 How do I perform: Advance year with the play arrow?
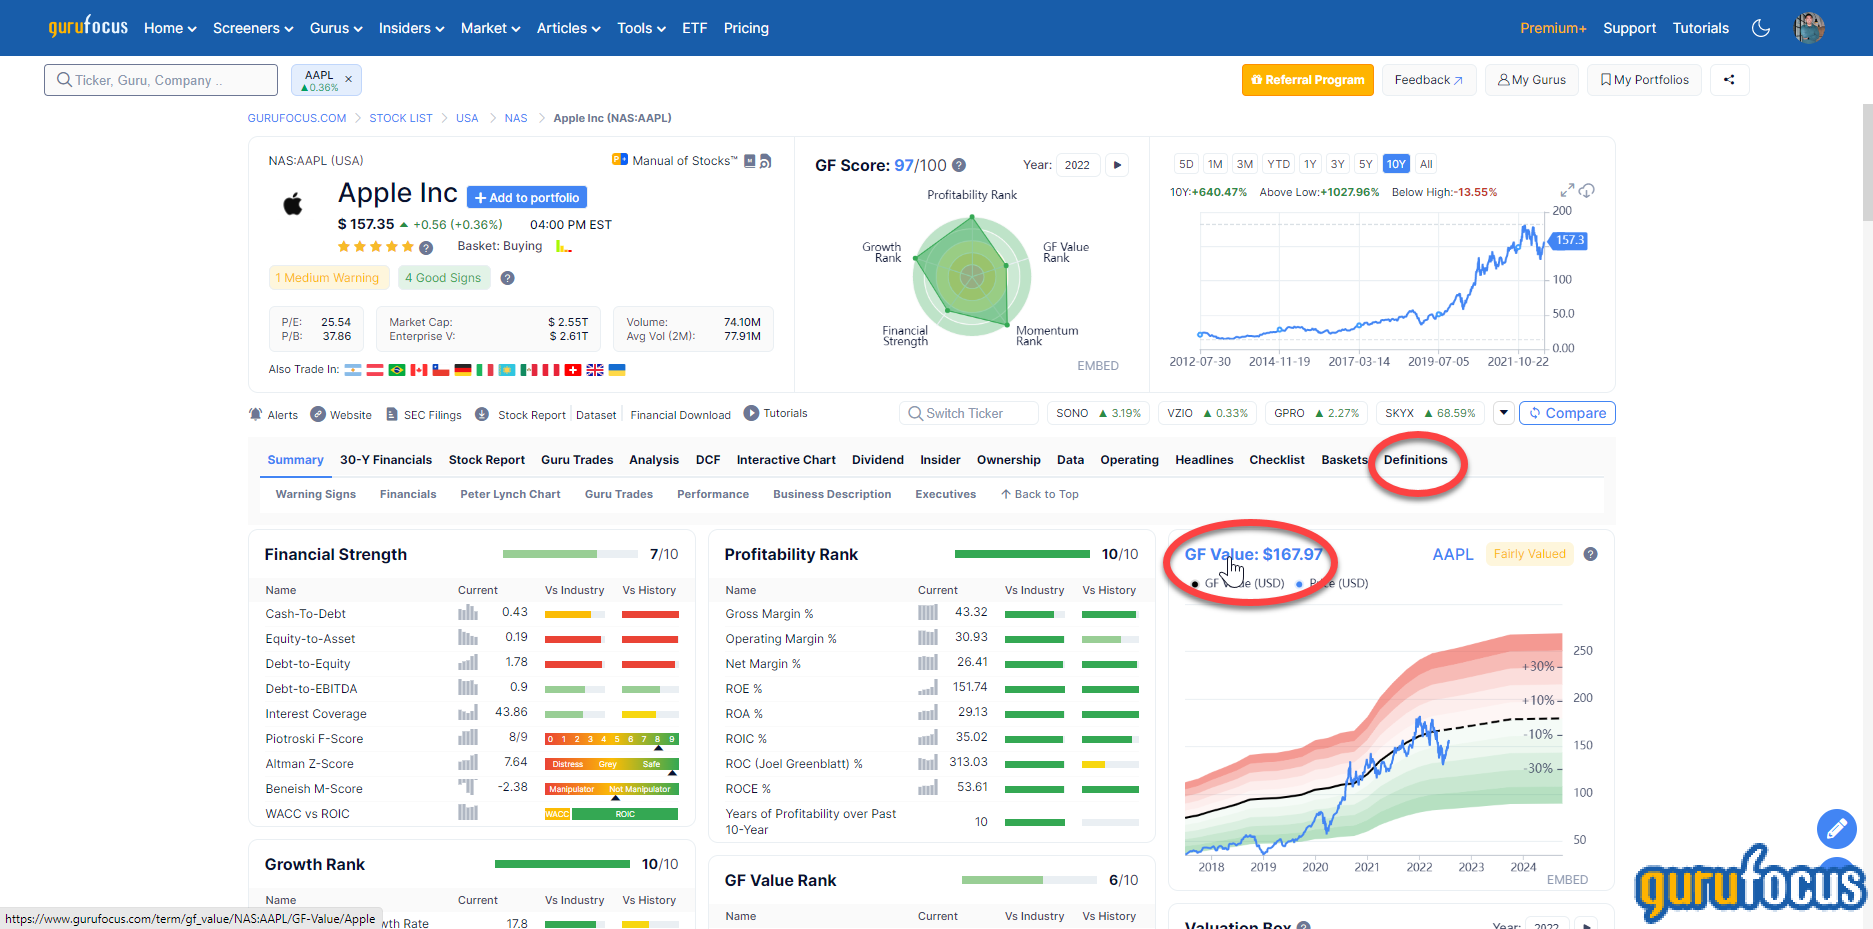(1117, 165)
